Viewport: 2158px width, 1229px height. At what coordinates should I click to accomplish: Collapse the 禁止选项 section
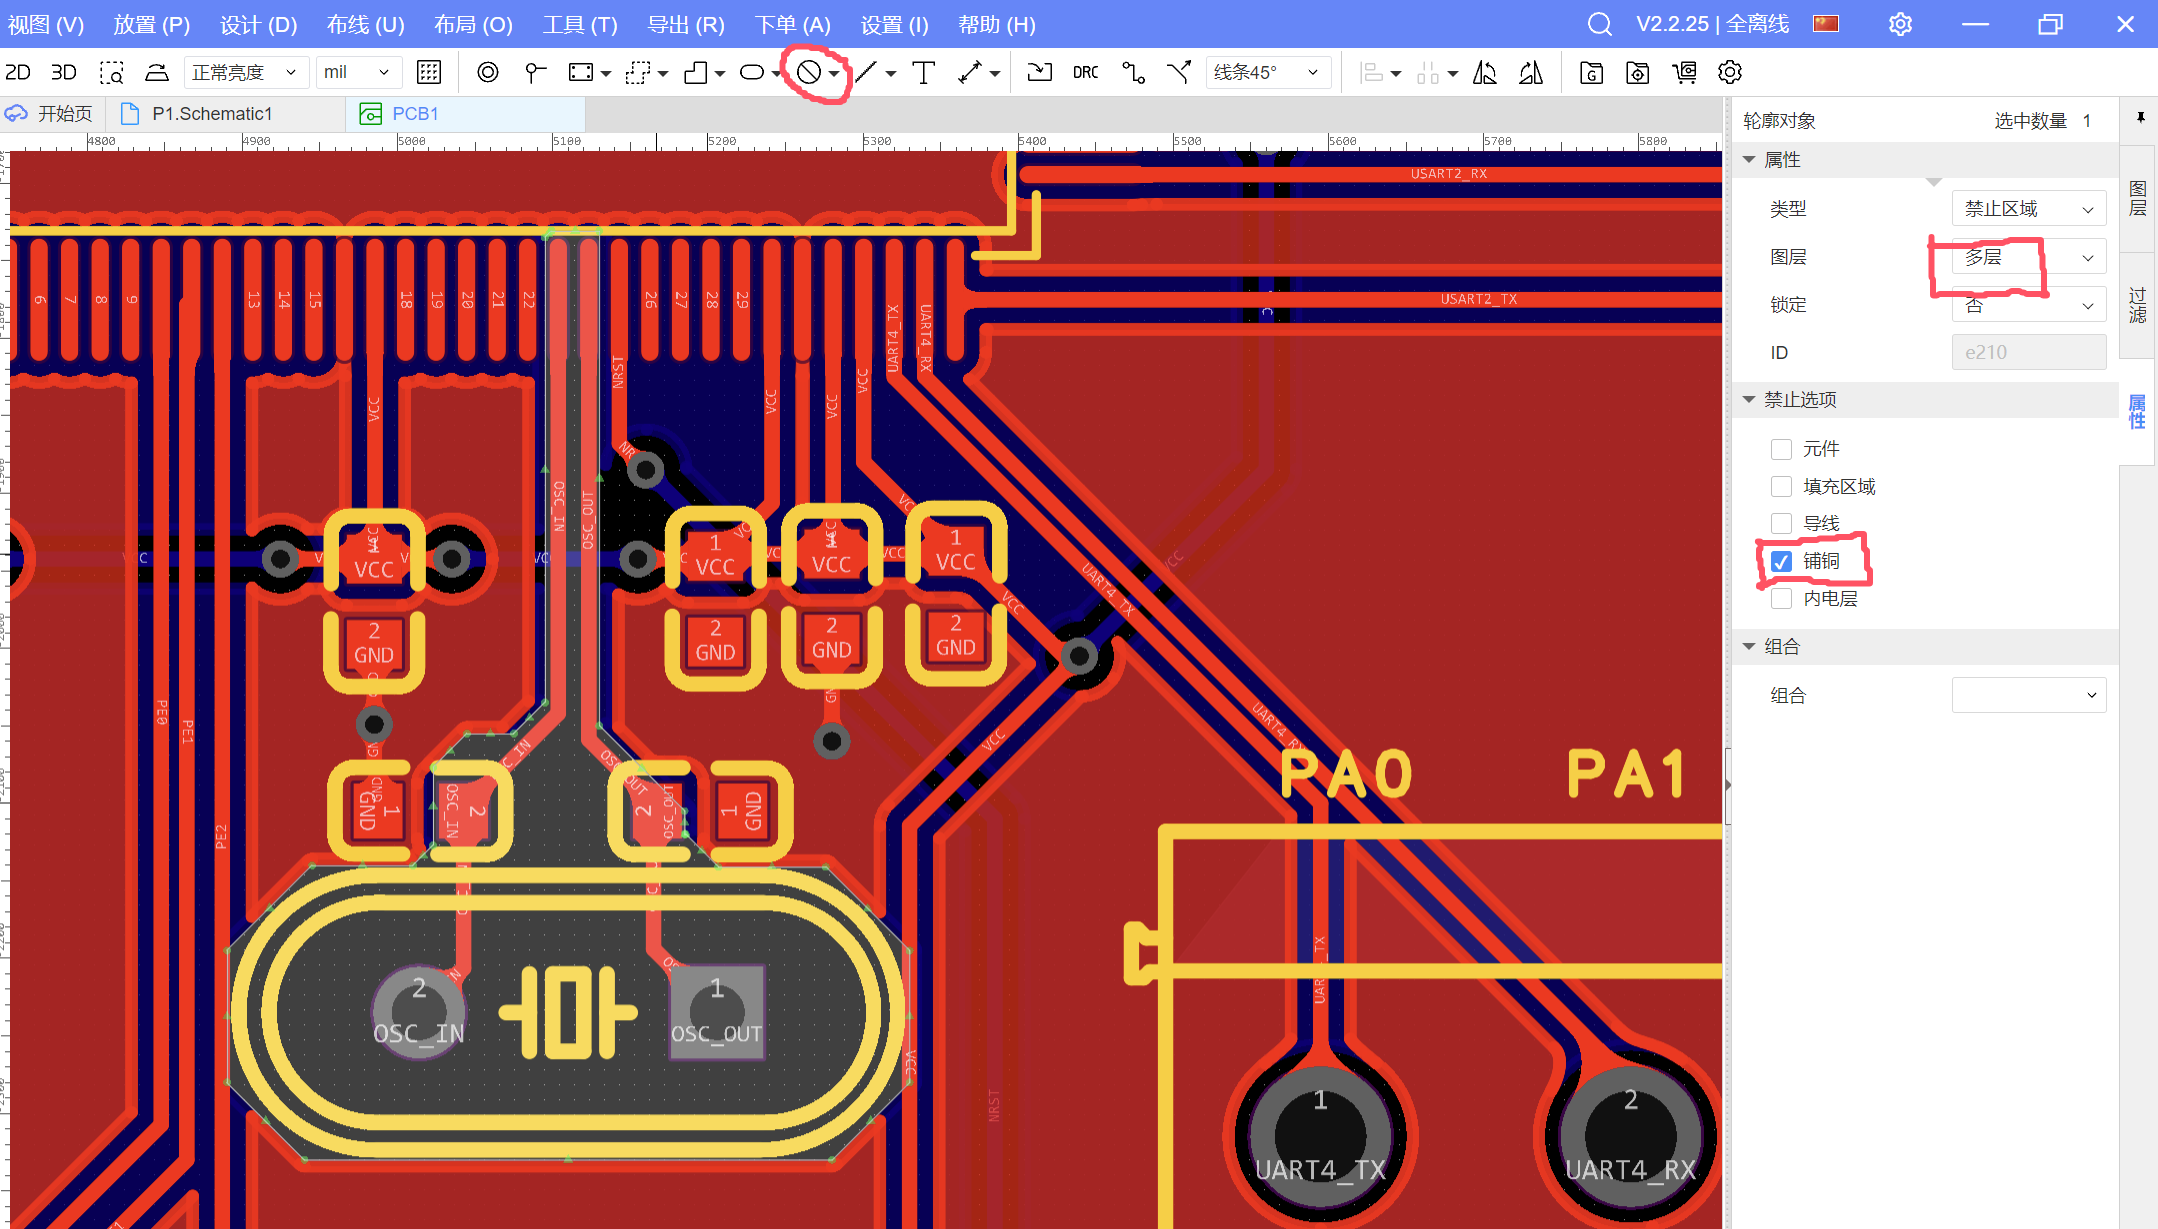(1749, 399)
